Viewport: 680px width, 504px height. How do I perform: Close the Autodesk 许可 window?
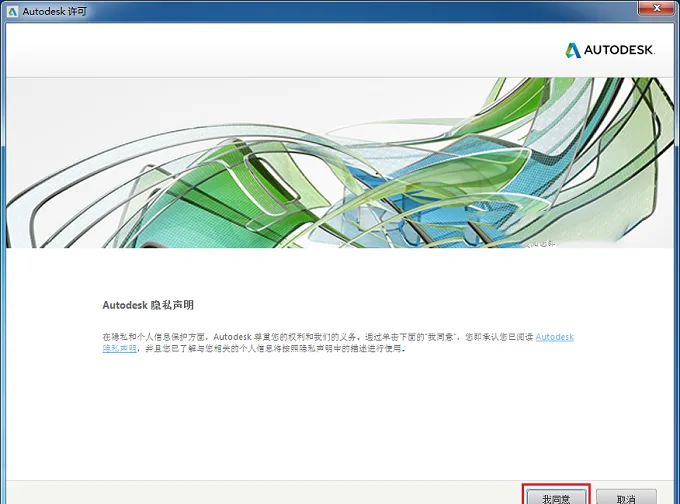point(656,8)
